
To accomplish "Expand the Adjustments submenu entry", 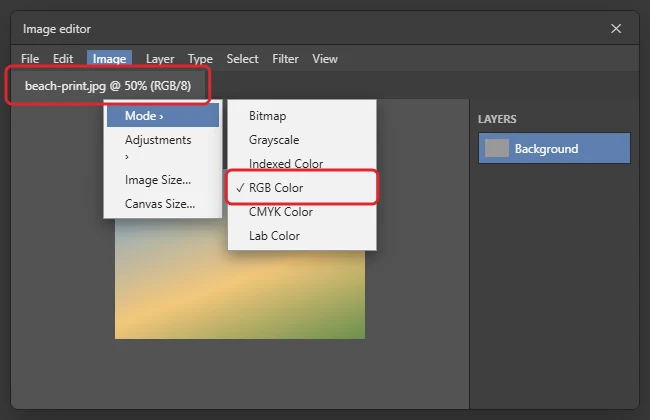I will [x=163, y=148].
